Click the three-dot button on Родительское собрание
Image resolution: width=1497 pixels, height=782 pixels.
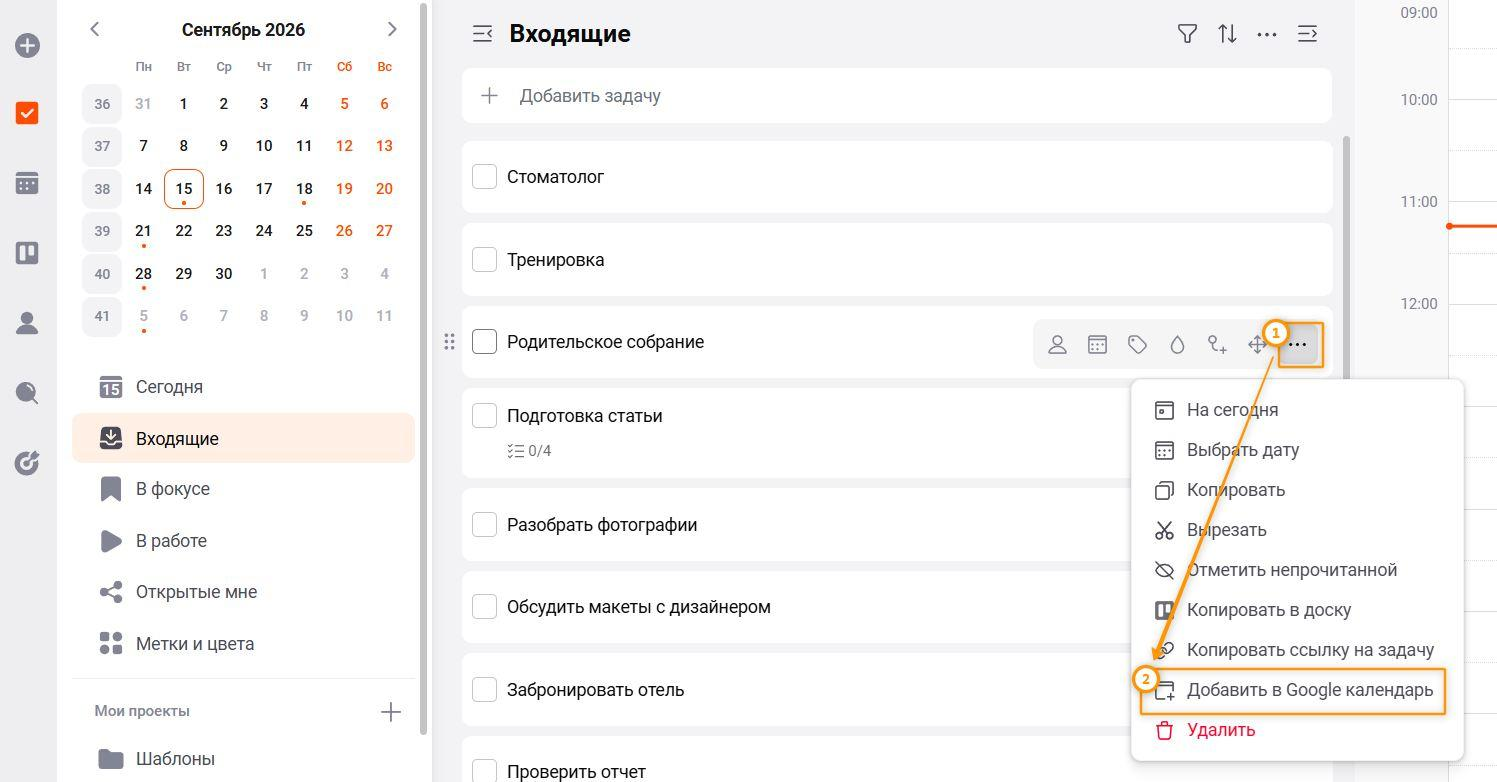coord(1298,345)
